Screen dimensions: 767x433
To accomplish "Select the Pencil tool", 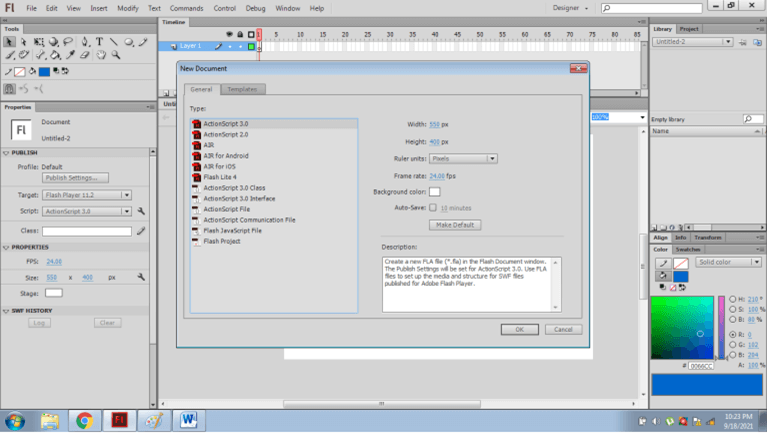I will pos(143,42).
